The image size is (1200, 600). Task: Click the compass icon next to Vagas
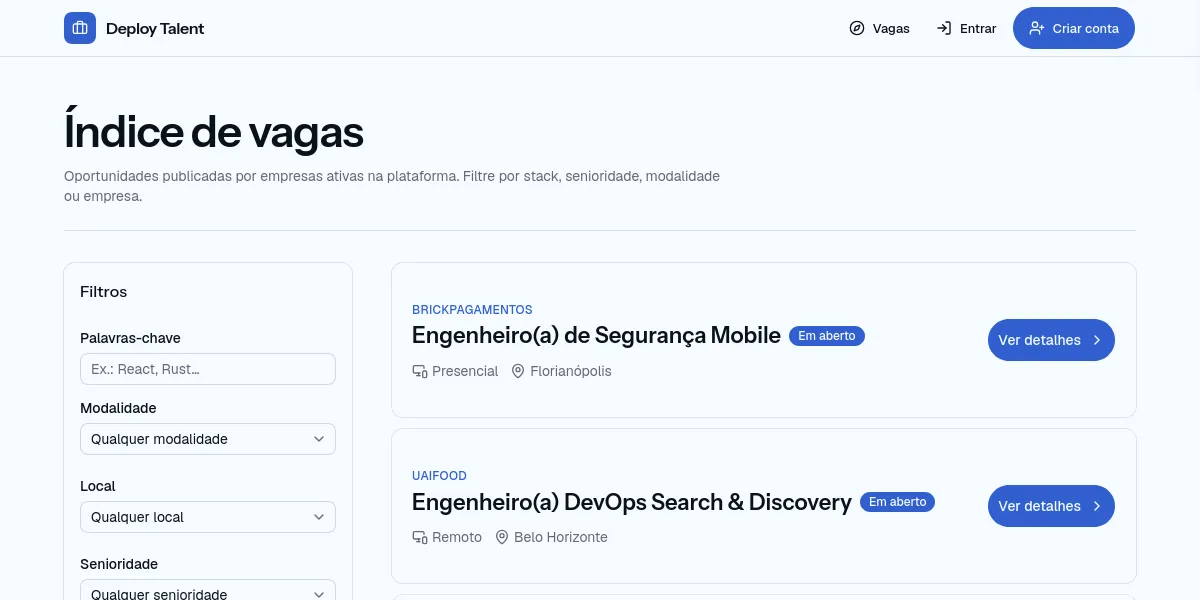(x=857, y=28)
